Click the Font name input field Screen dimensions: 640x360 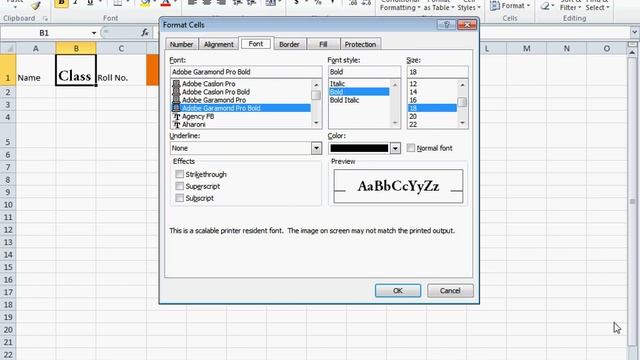(x=246, y=72)
